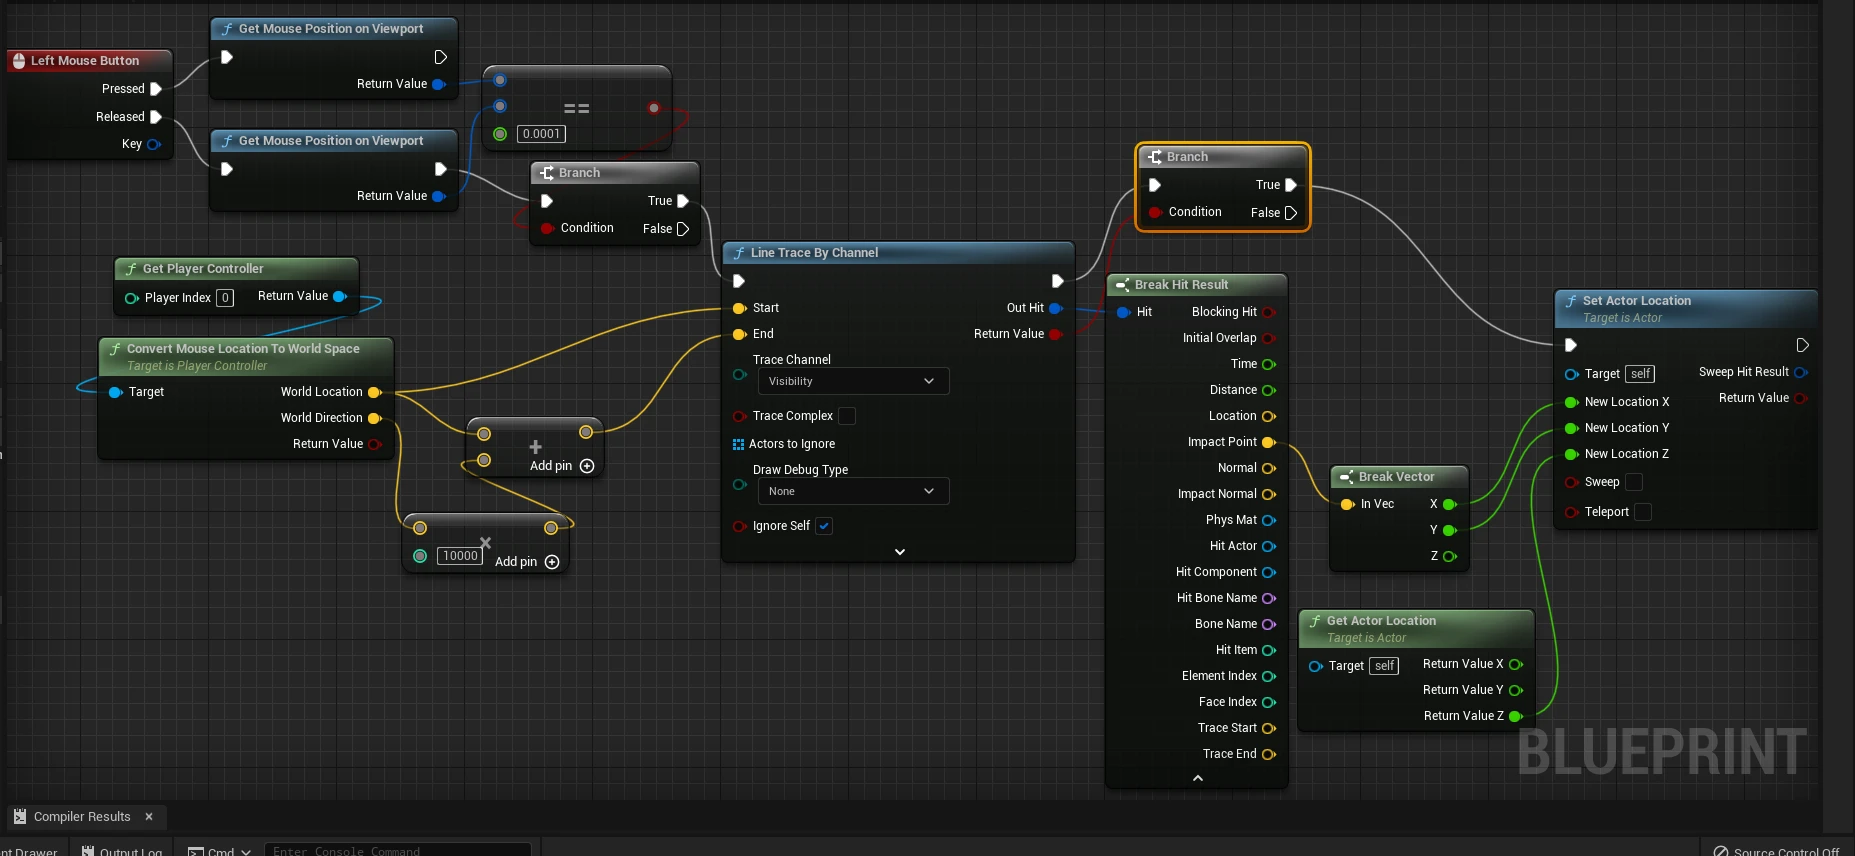Viewport: 1855px width, 856px height.
Task: Click the World Location output pin
Action: point(375,392)
